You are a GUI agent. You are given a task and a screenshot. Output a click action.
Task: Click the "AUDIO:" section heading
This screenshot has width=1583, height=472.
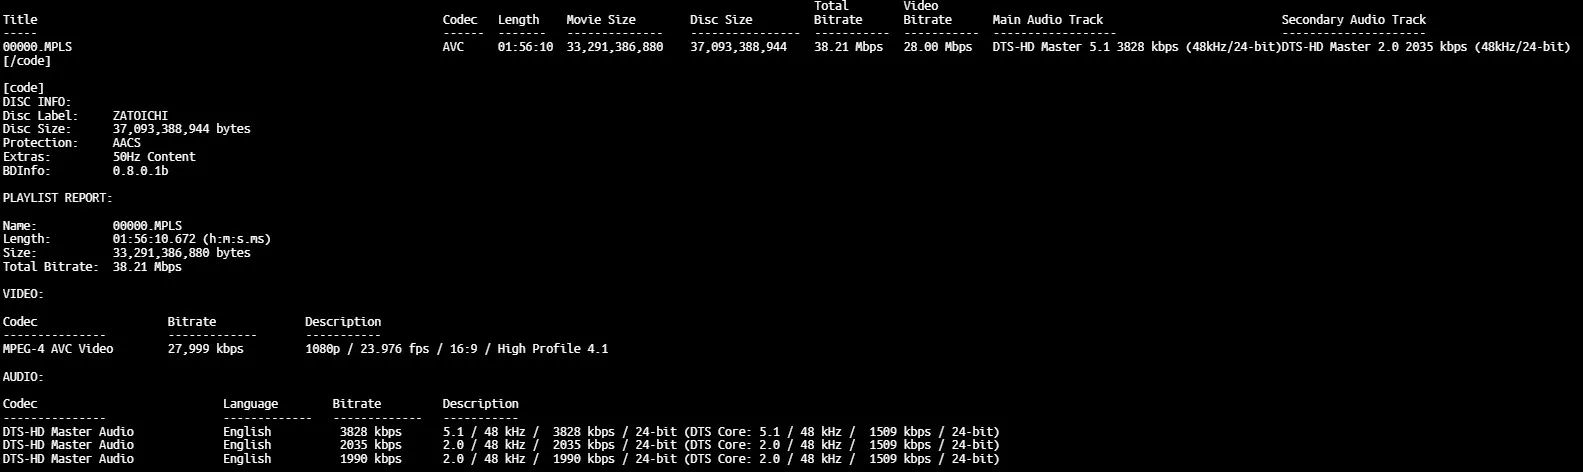(23, 377)
